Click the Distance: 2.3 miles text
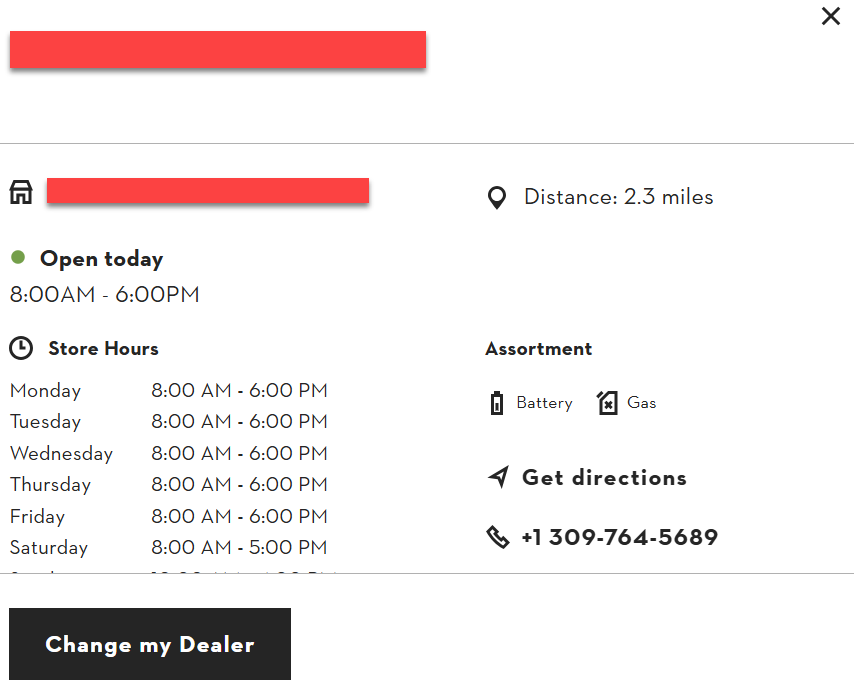The image size is (854, 680). [x=619, y=197]
